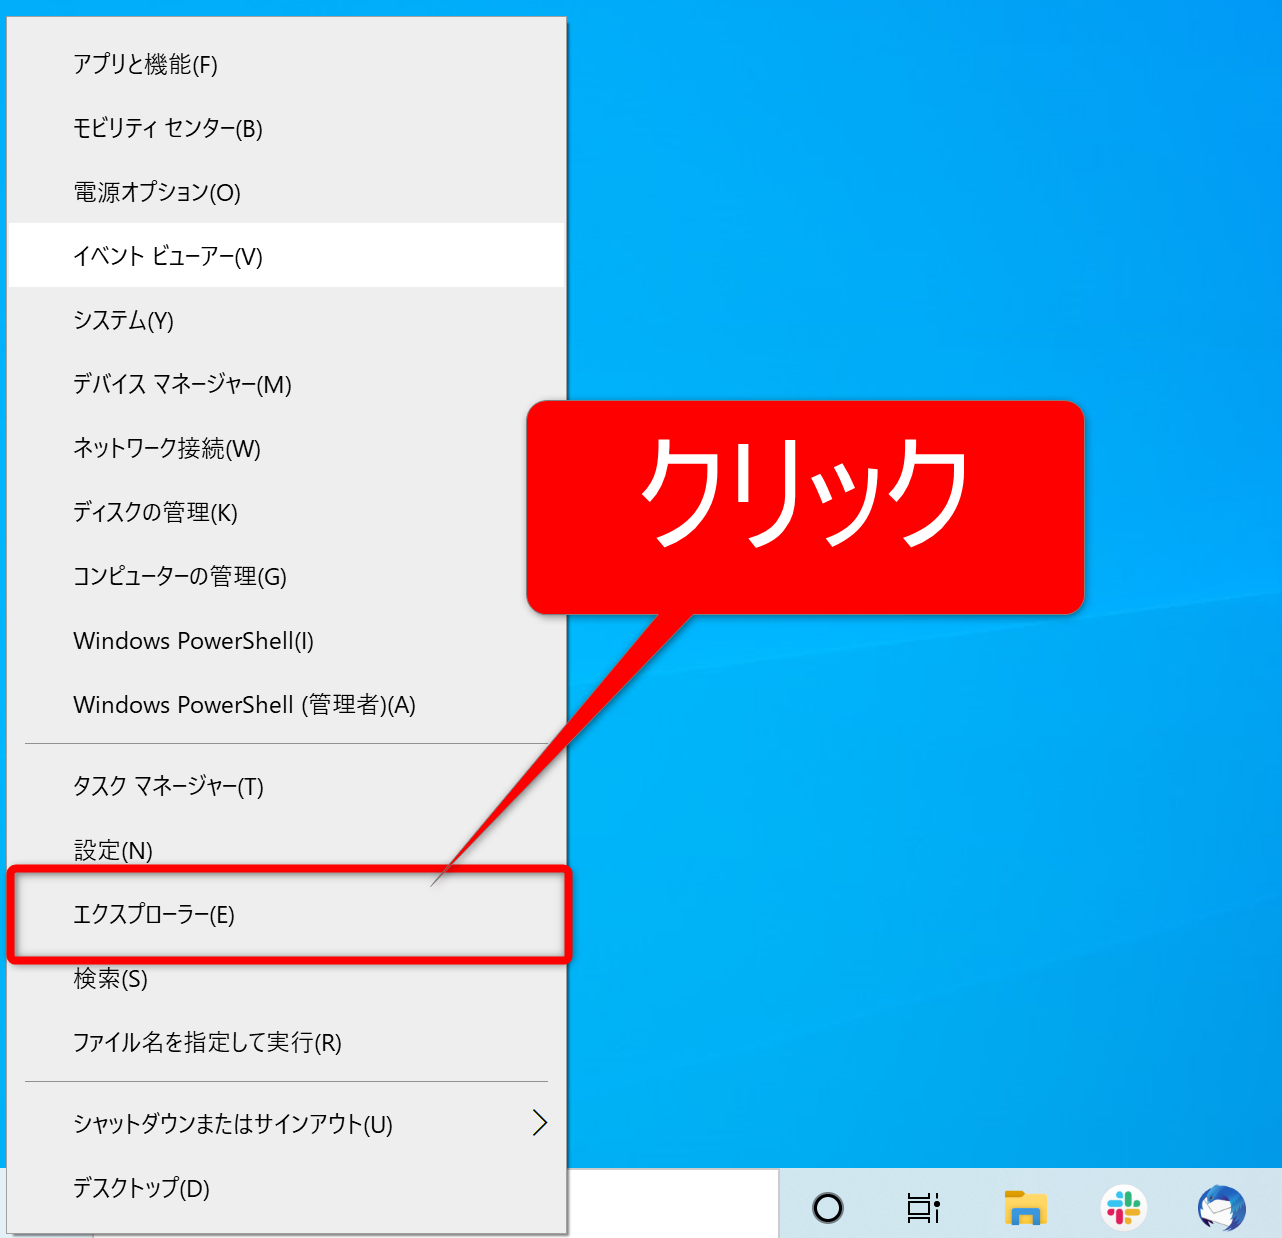The width and height of the screenshot is (1282, 1238).
Task: Open システム(Y) menu entry
Action: [x=124, y=321]
